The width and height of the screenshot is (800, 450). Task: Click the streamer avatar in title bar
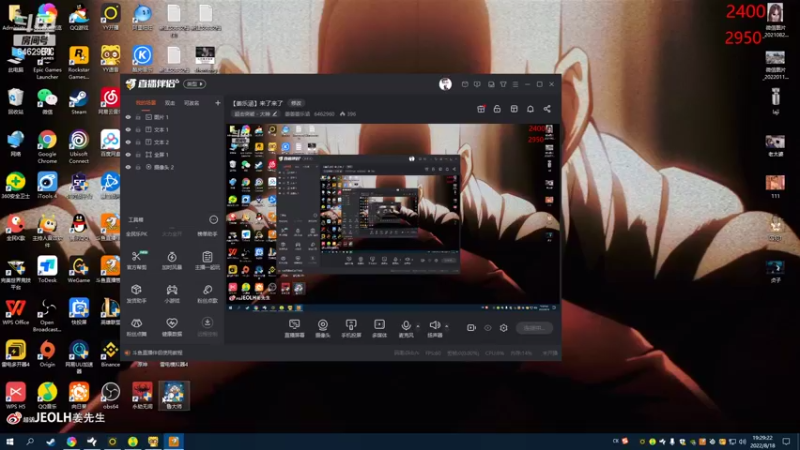[x=445, y=84]
